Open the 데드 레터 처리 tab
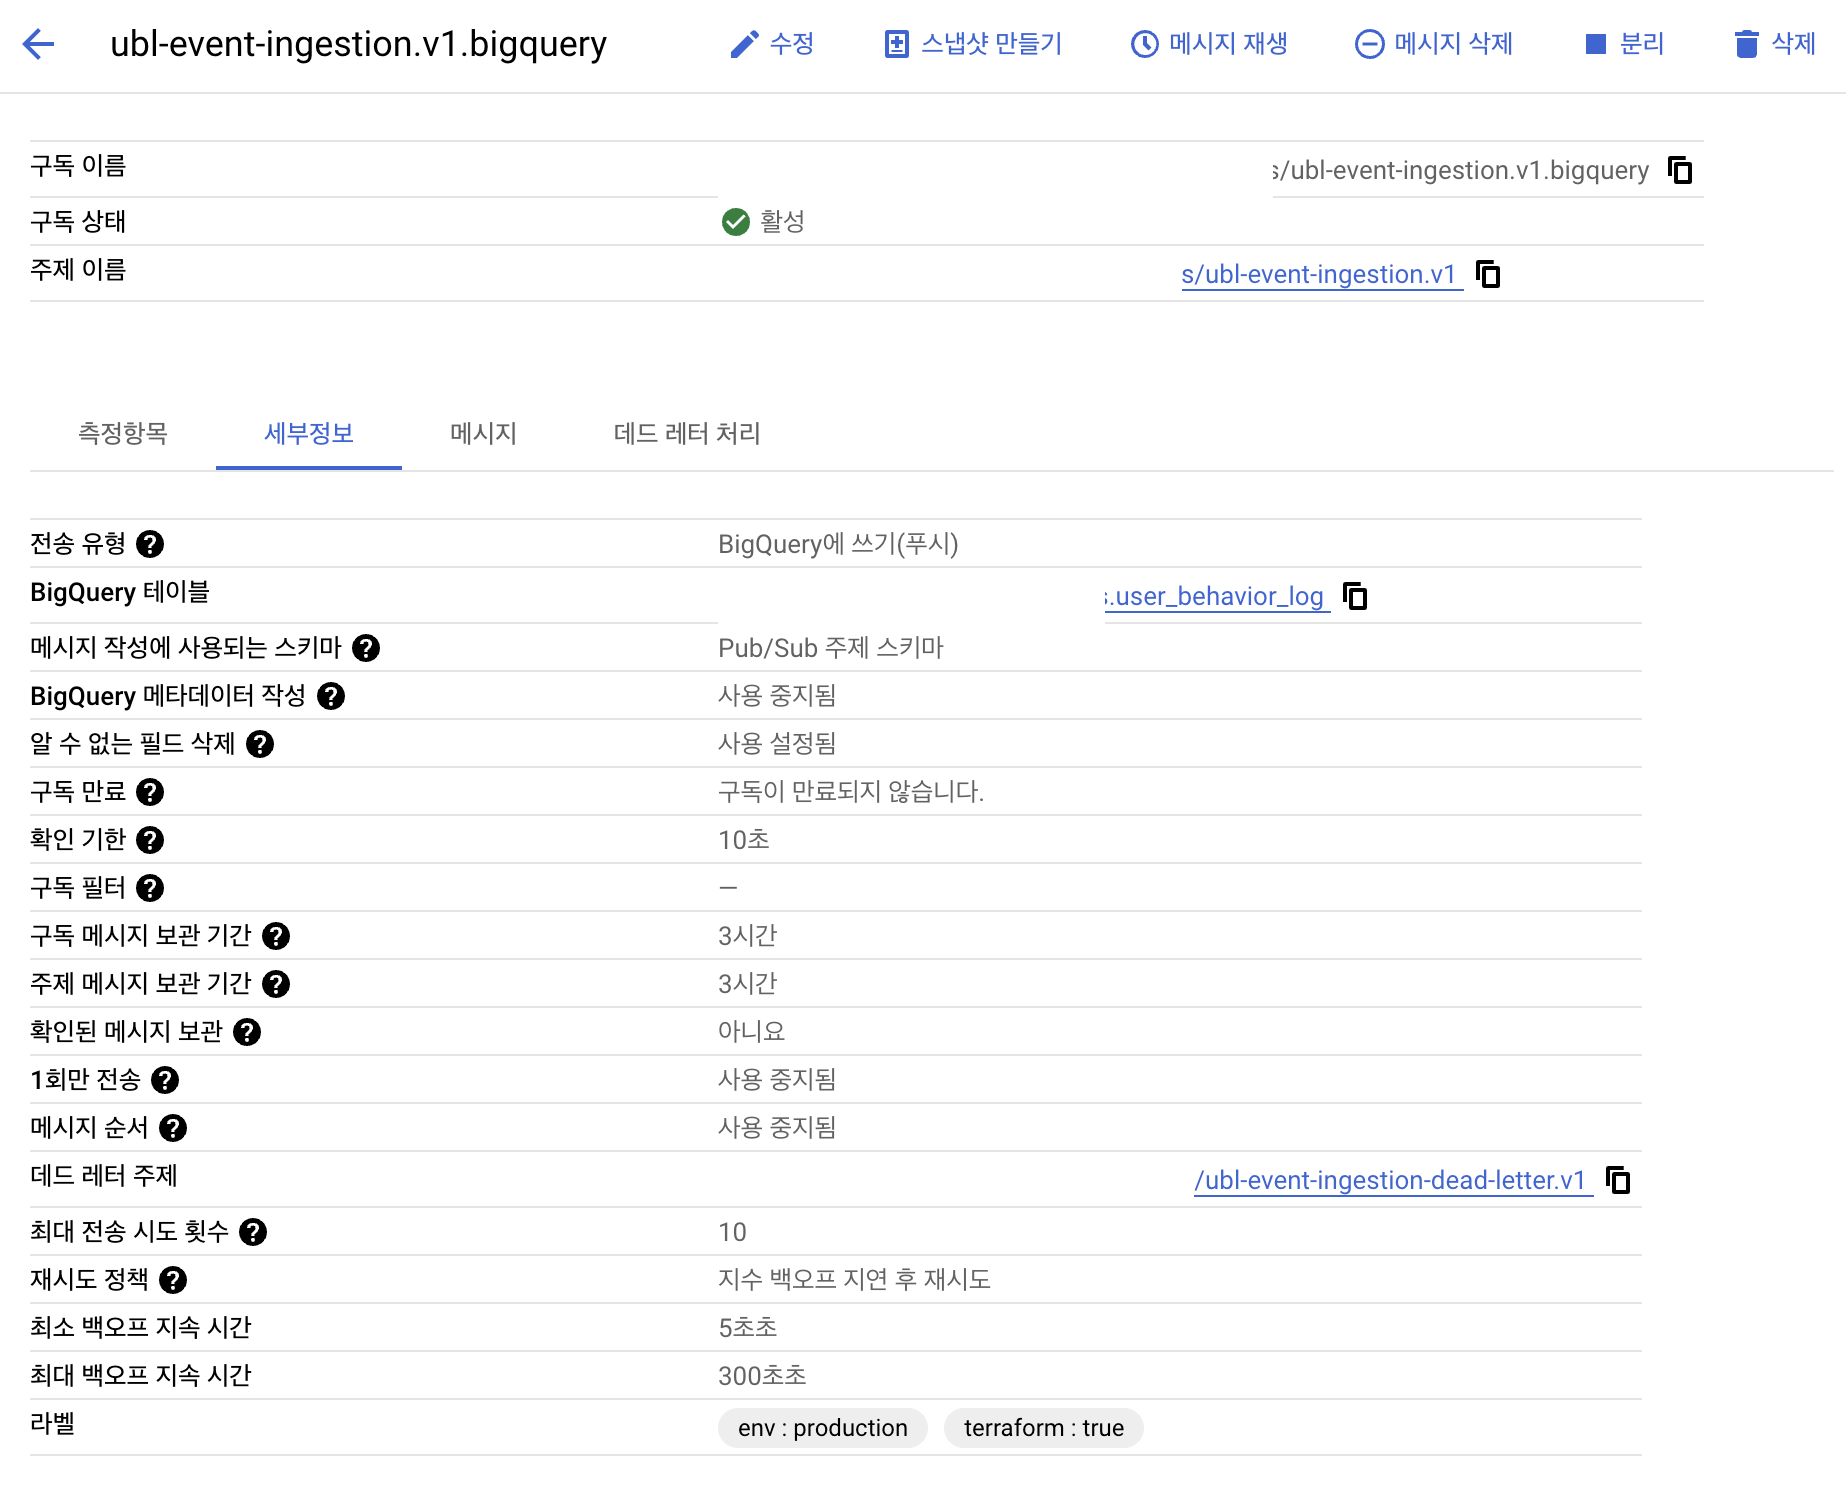 click(687, 433)
